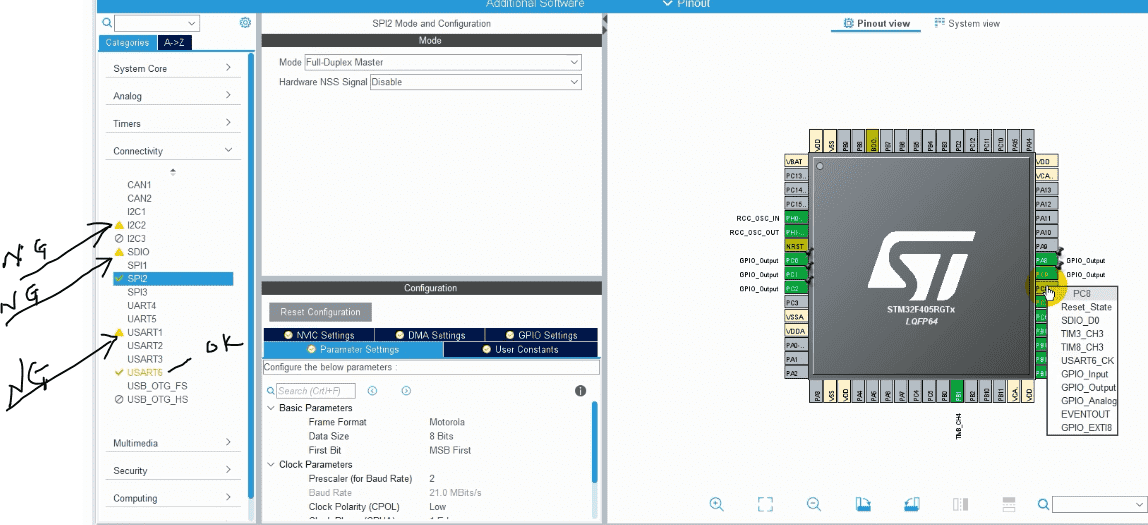1148x525 pixels.
Task: Select I2C2 in connectivity list
Action: point(136,225)
